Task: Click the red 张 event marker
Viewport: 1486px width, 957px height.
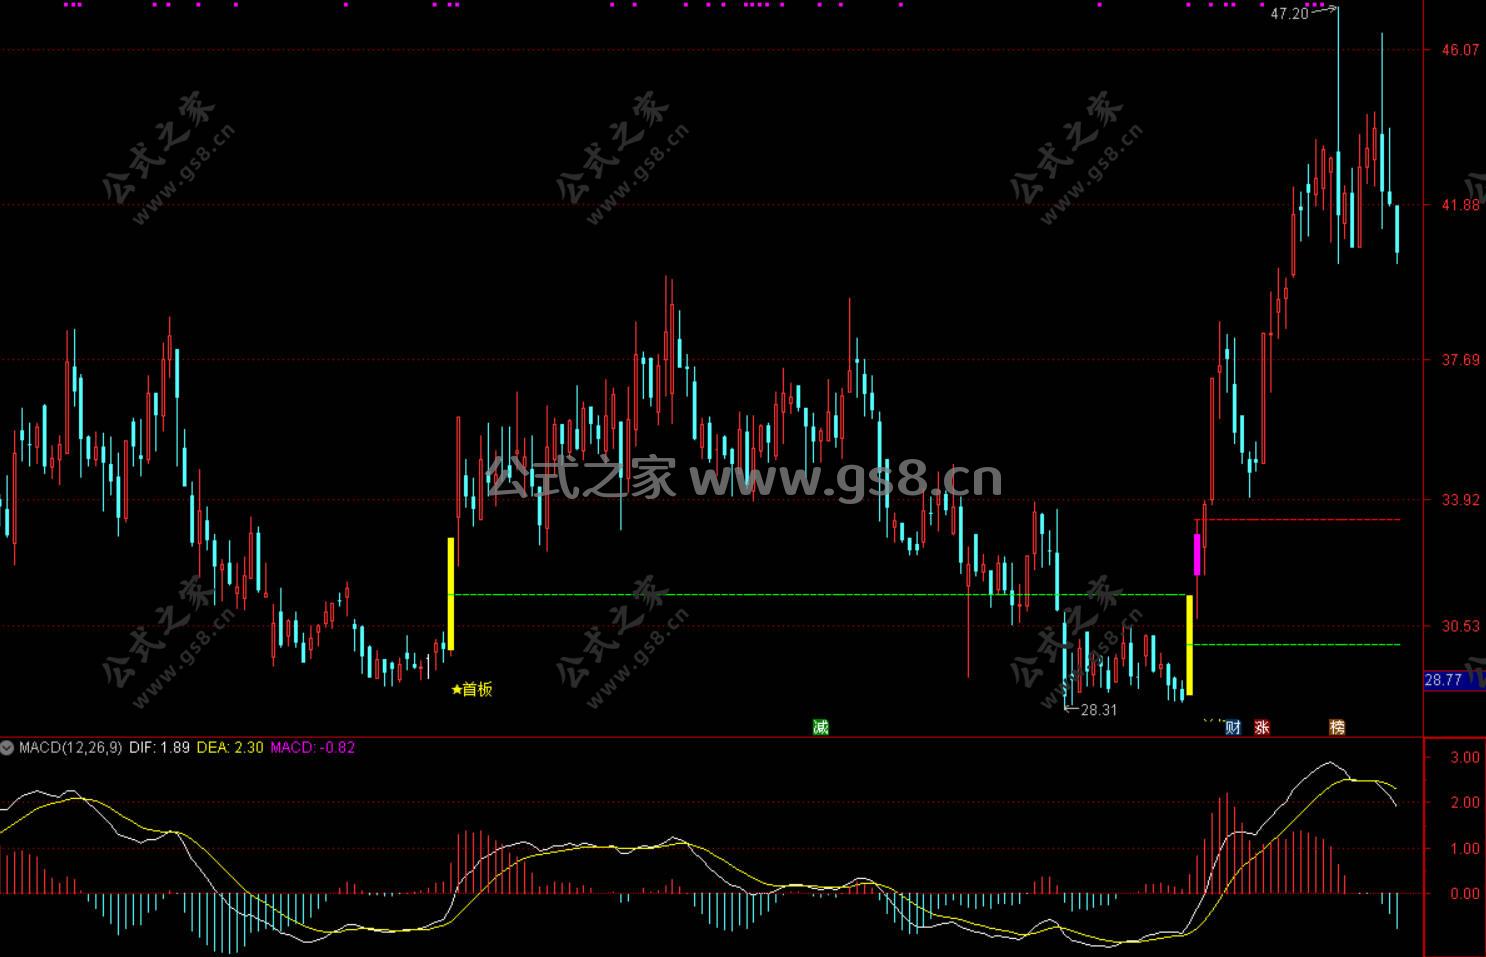Action: (1262, 727)
